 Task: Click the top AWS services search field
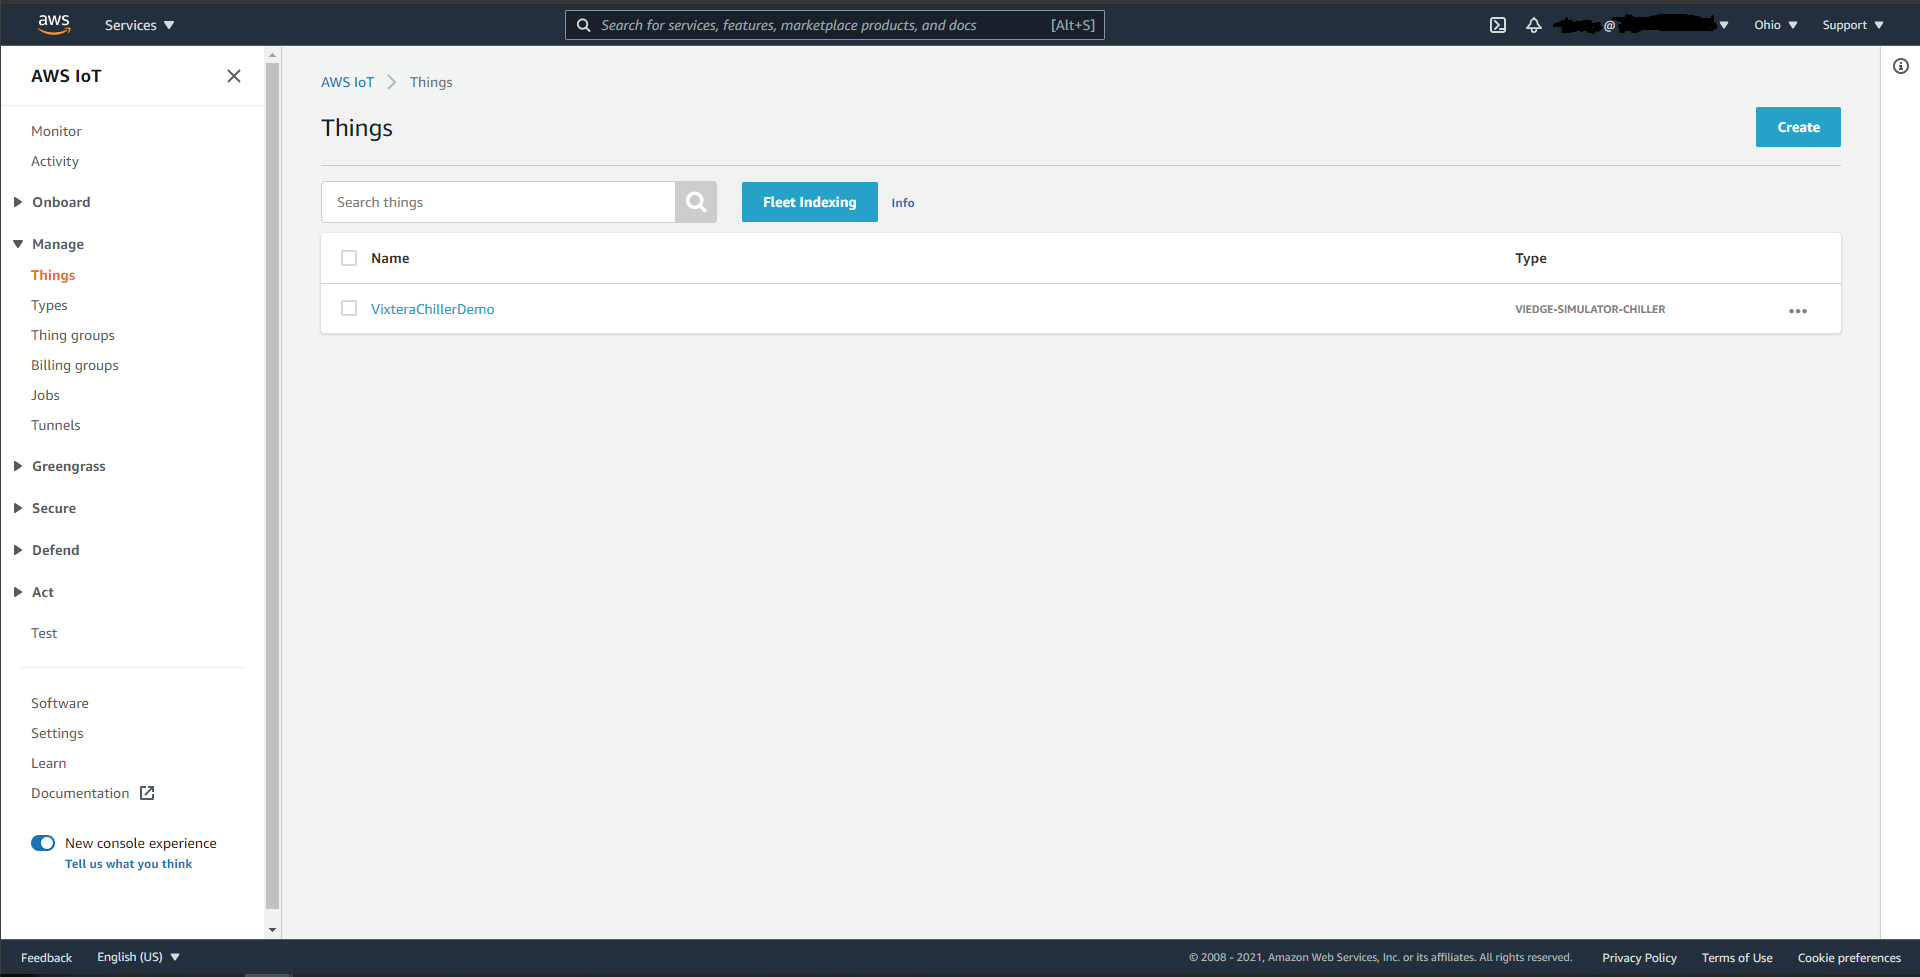tap(835, 25)
